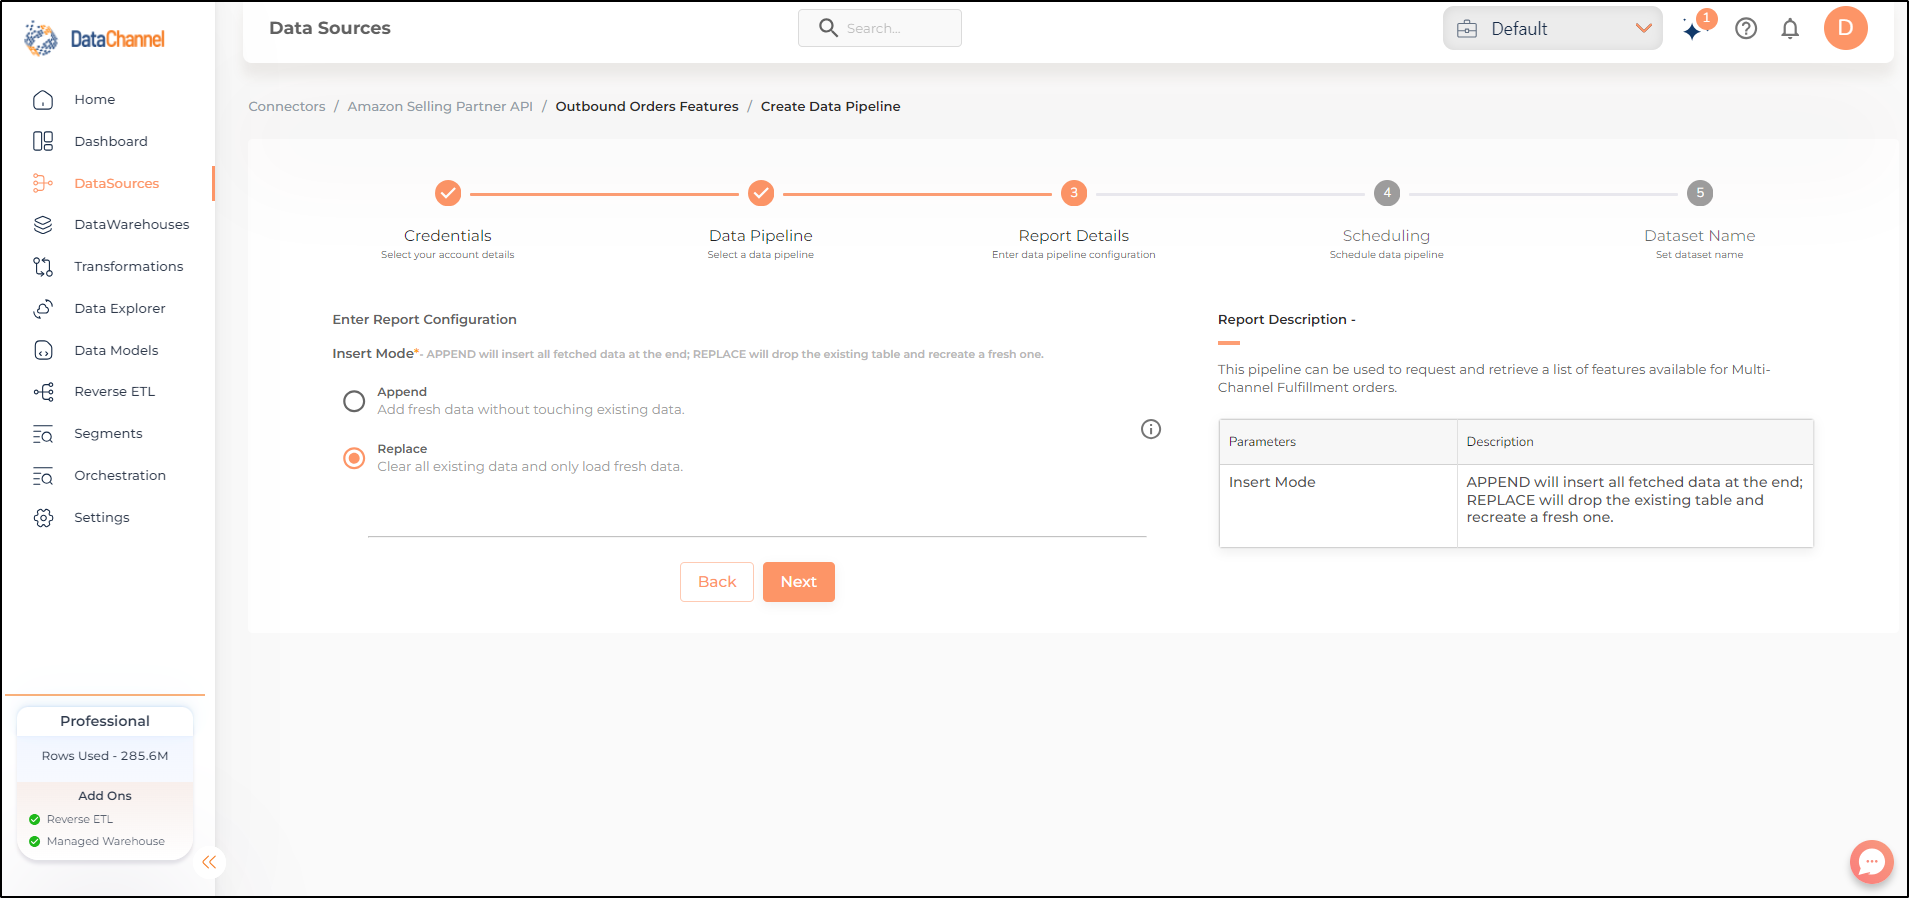The height and width of the screenshot is (898, 1909).
Task: Open the Home menu item
Action: point(95,100)
